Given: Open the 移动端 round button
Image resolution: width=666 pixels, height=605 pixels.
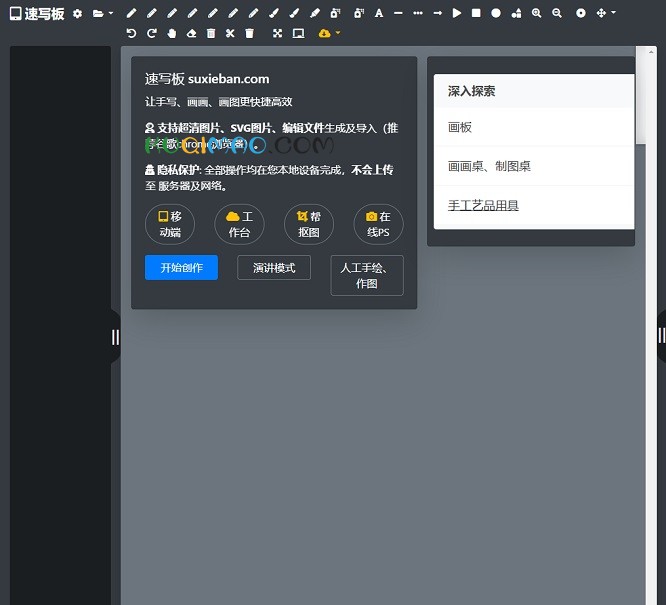Looking at the screenshot, I should coord(170,224).
